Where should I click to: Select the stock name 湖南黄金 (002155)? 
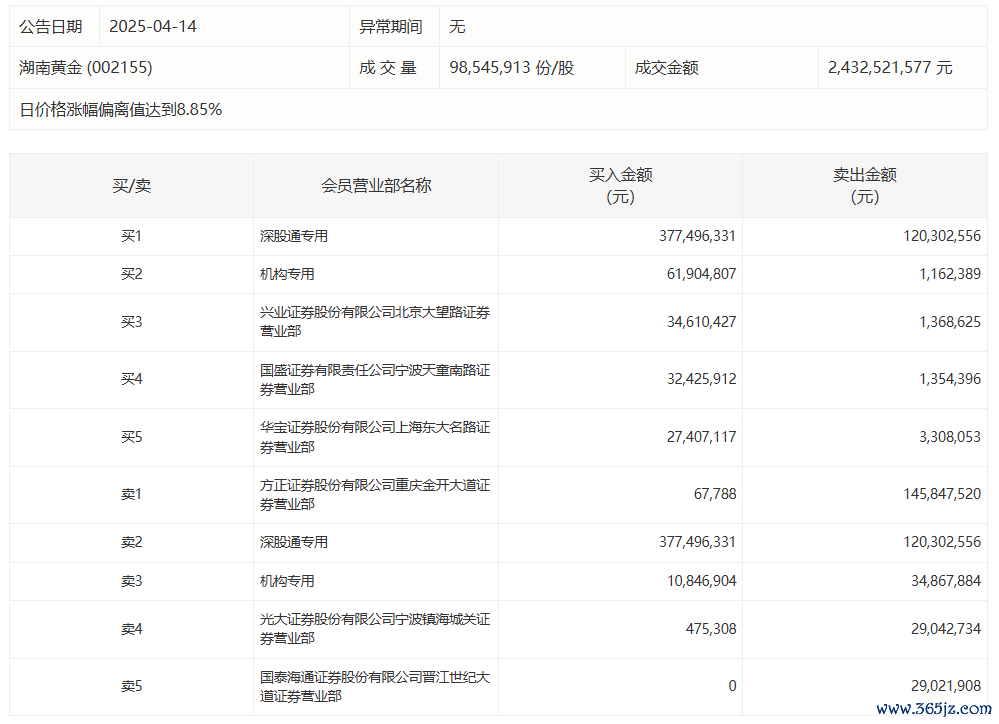point(86,68)
